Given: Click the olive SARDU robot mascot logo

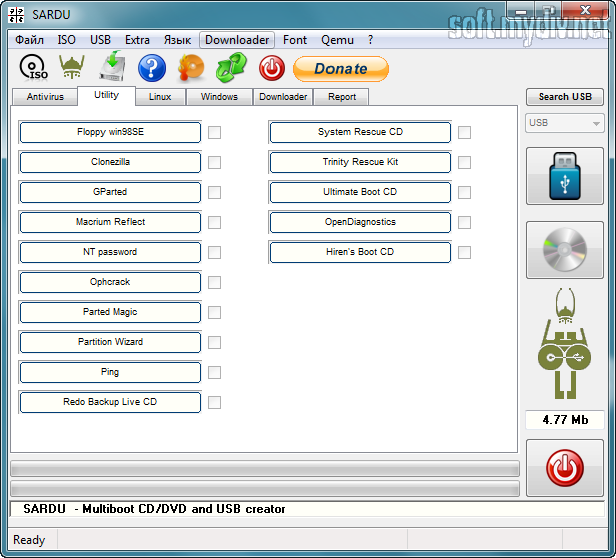Looking at the screenshot, I should coord(565,343).
